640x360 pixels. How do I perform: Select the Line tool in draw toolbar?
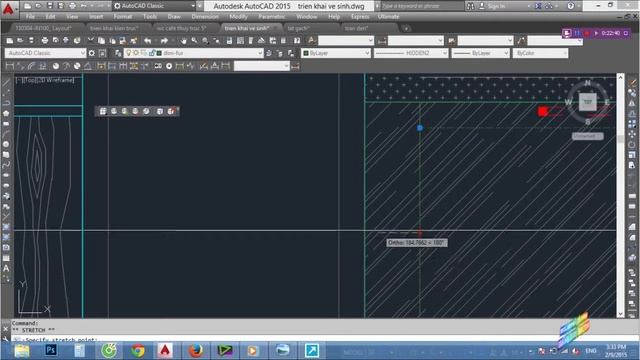(6, 83)
